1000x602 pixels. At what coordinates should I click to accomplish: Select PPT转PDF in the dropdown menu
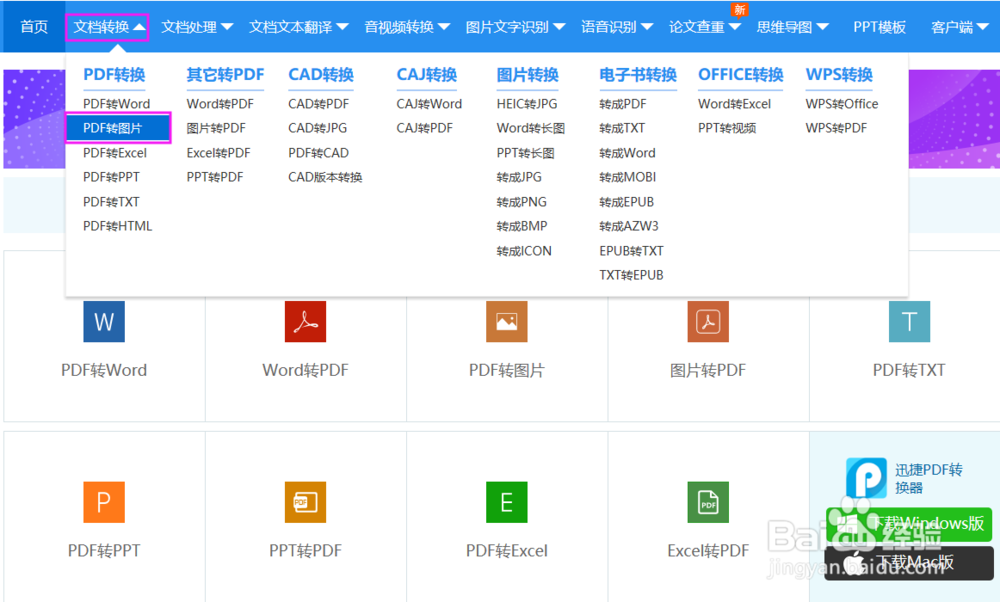[x=215, y=177]
